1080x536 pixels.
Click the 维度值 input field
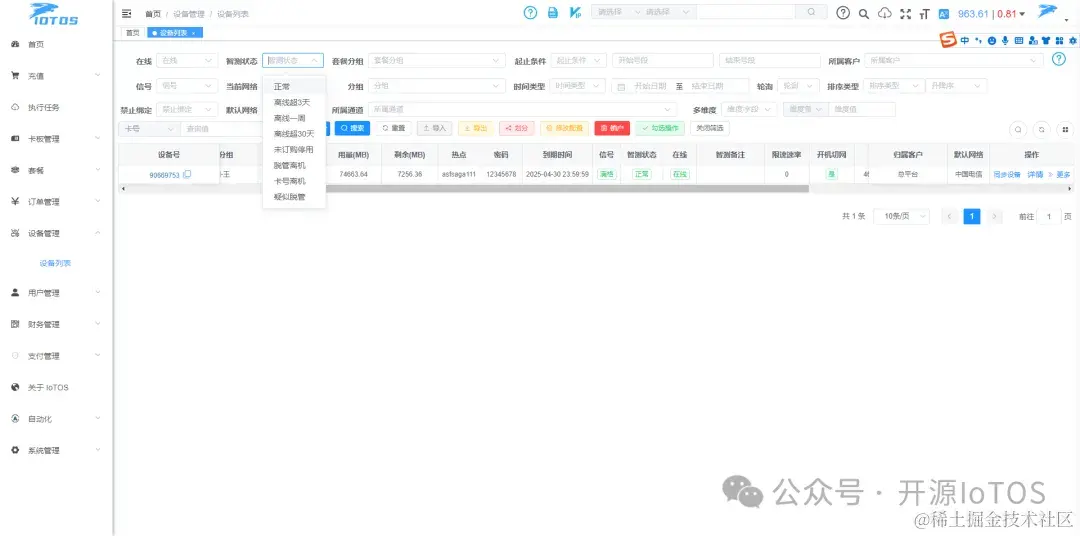coord(862,110)
